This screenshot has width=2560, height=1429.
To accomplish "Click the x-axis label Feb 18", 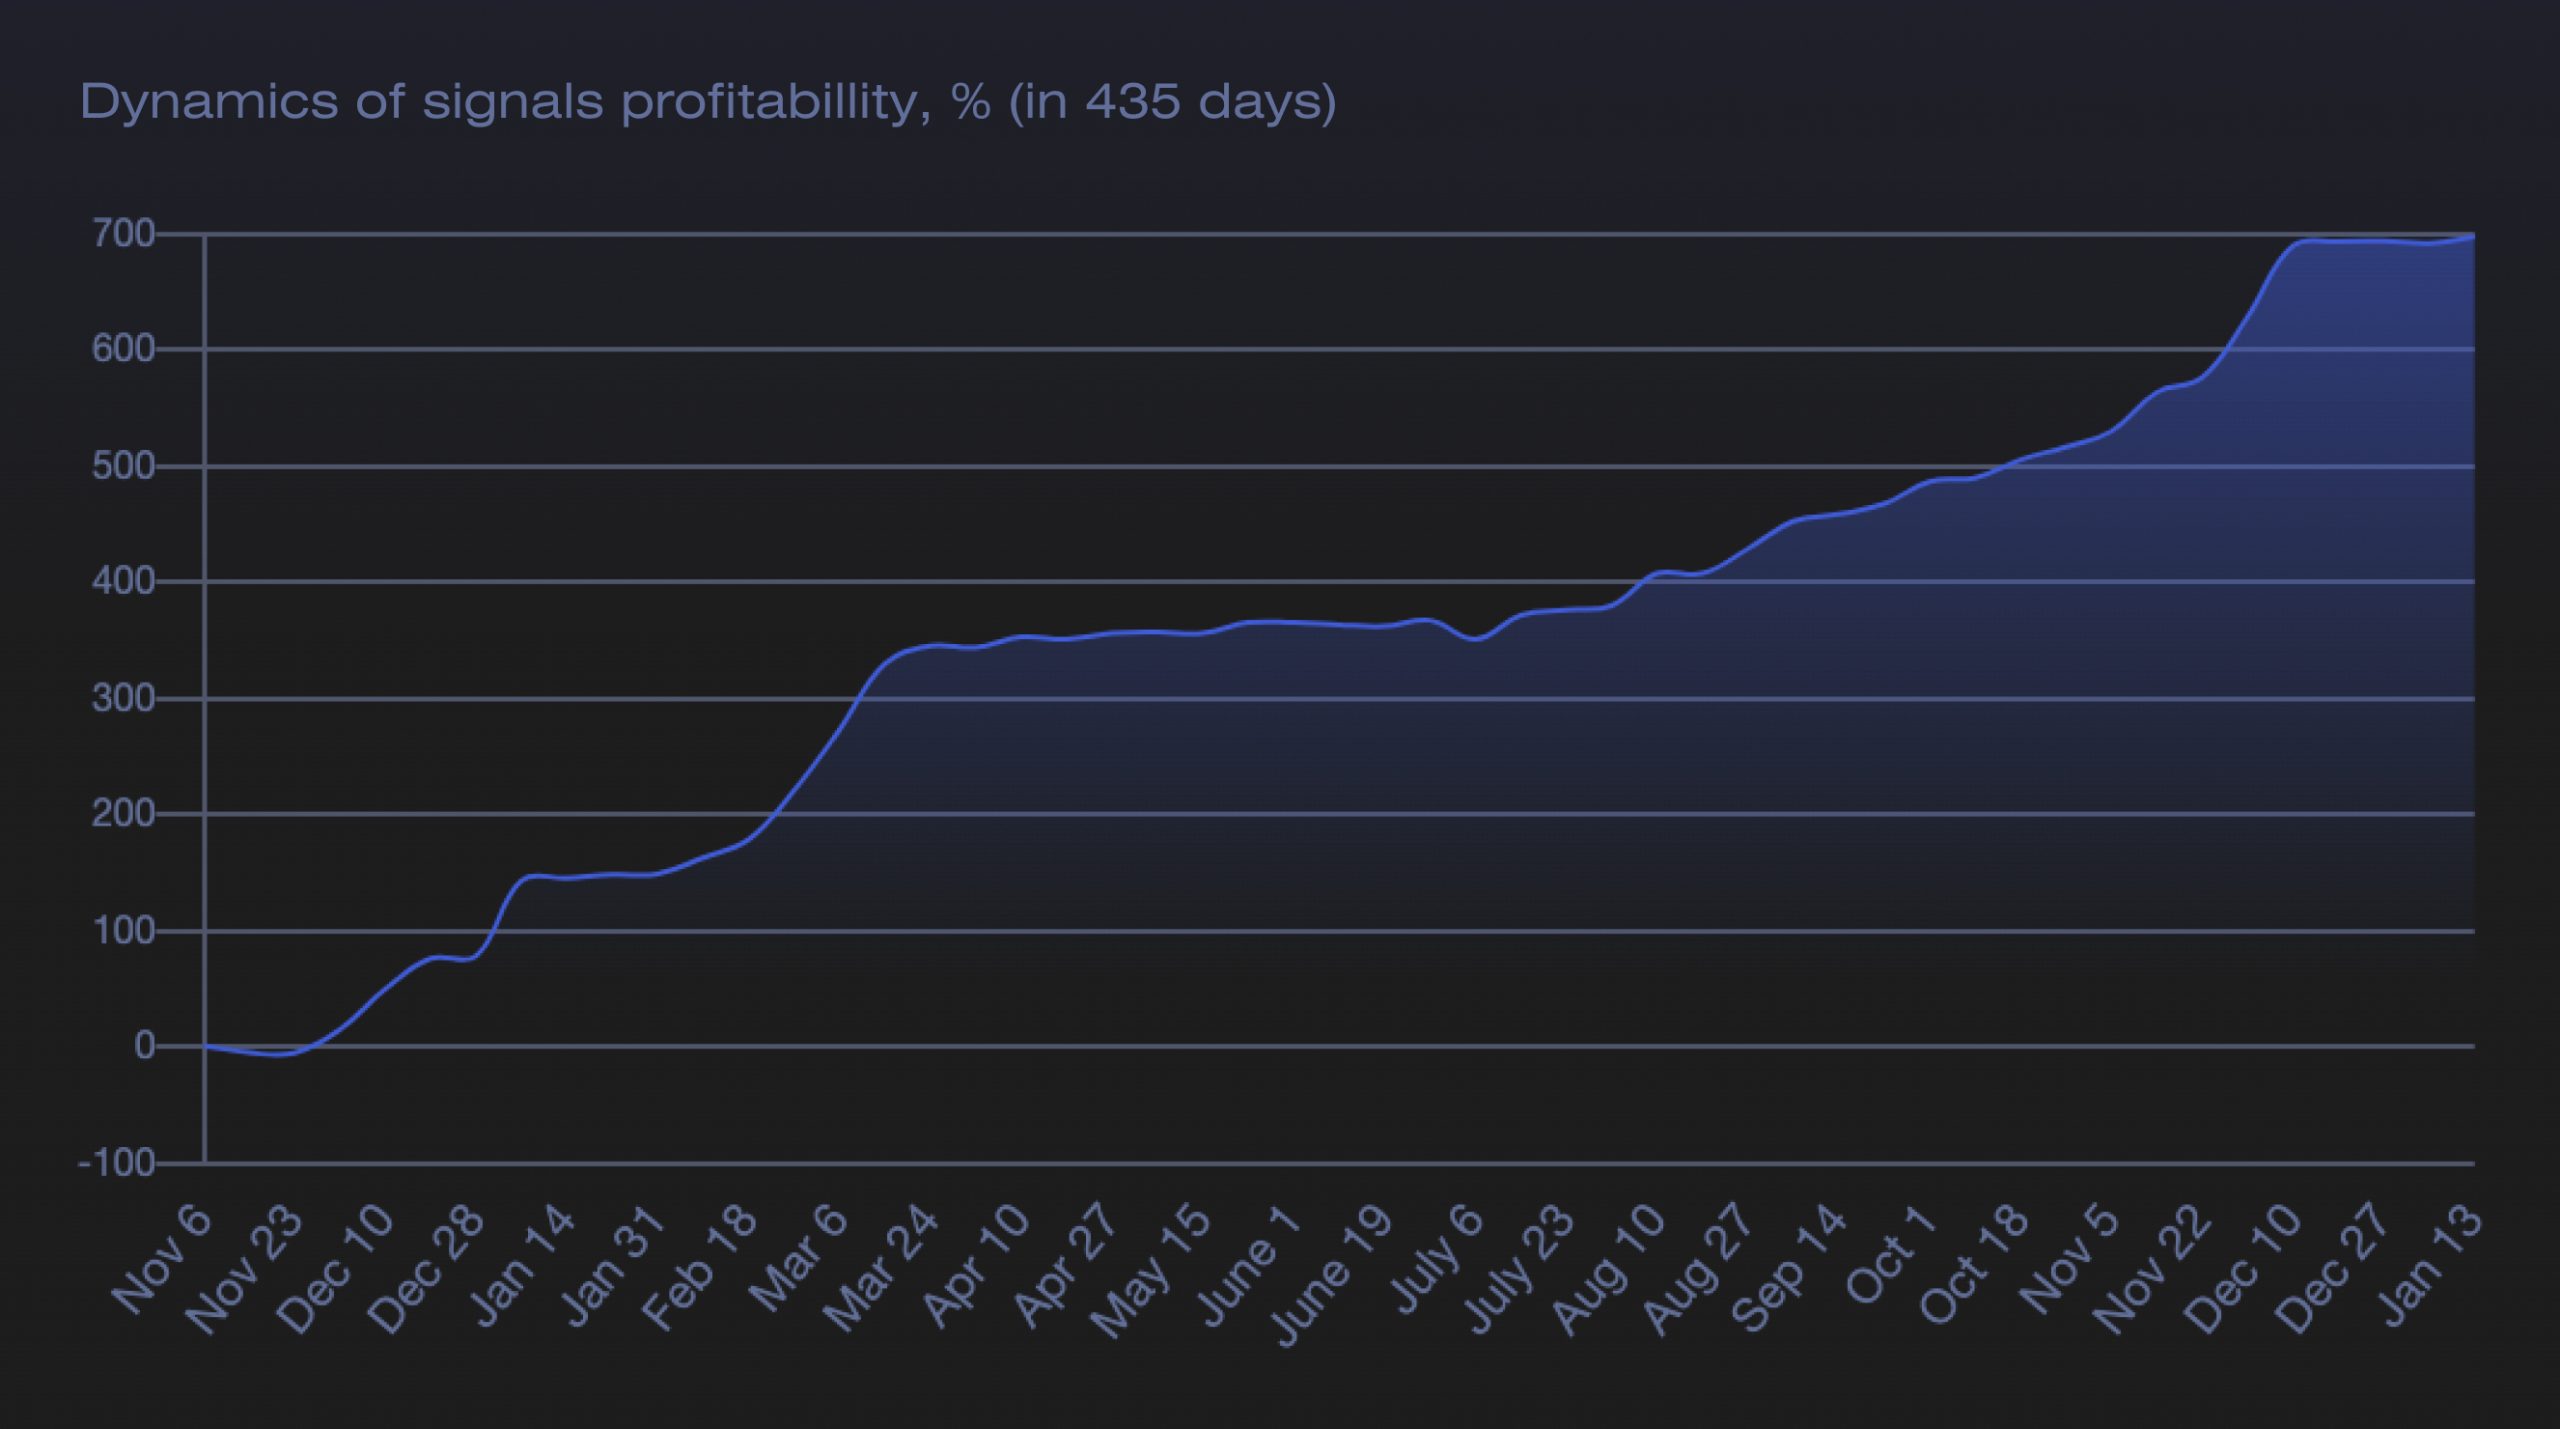I will click(x=700, y=1267).
